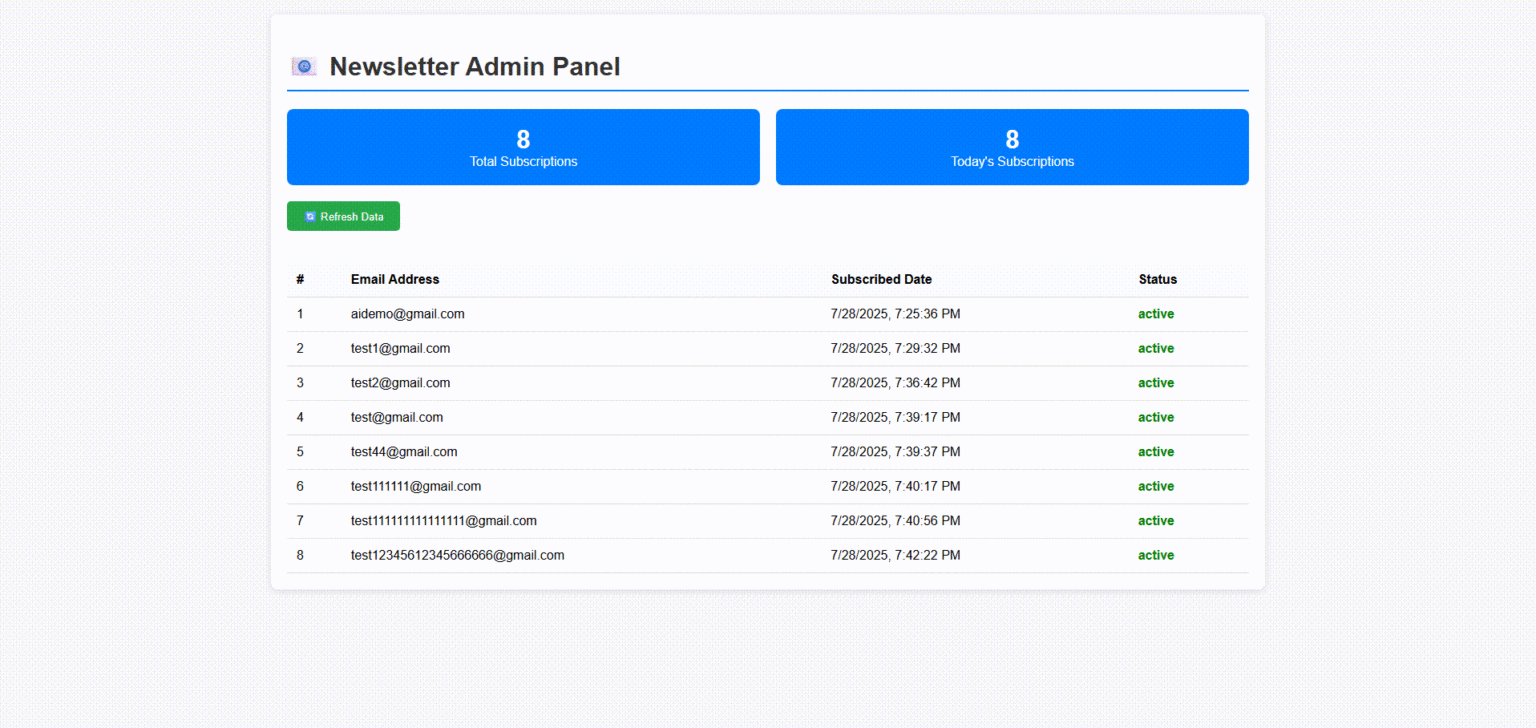Screen dimensions: 1536x728
Task: Select the test12345612345666666@gmail.com email
Action: coord(457,556)
